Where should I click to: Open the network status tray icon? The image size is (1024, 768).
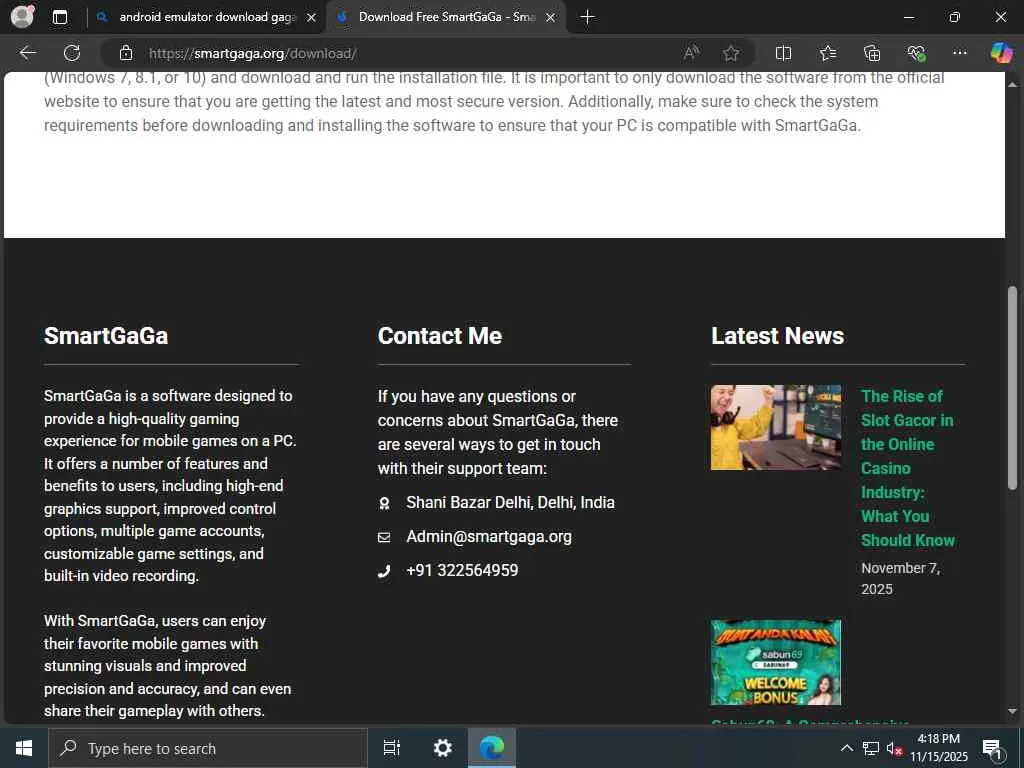click(871, 748)
